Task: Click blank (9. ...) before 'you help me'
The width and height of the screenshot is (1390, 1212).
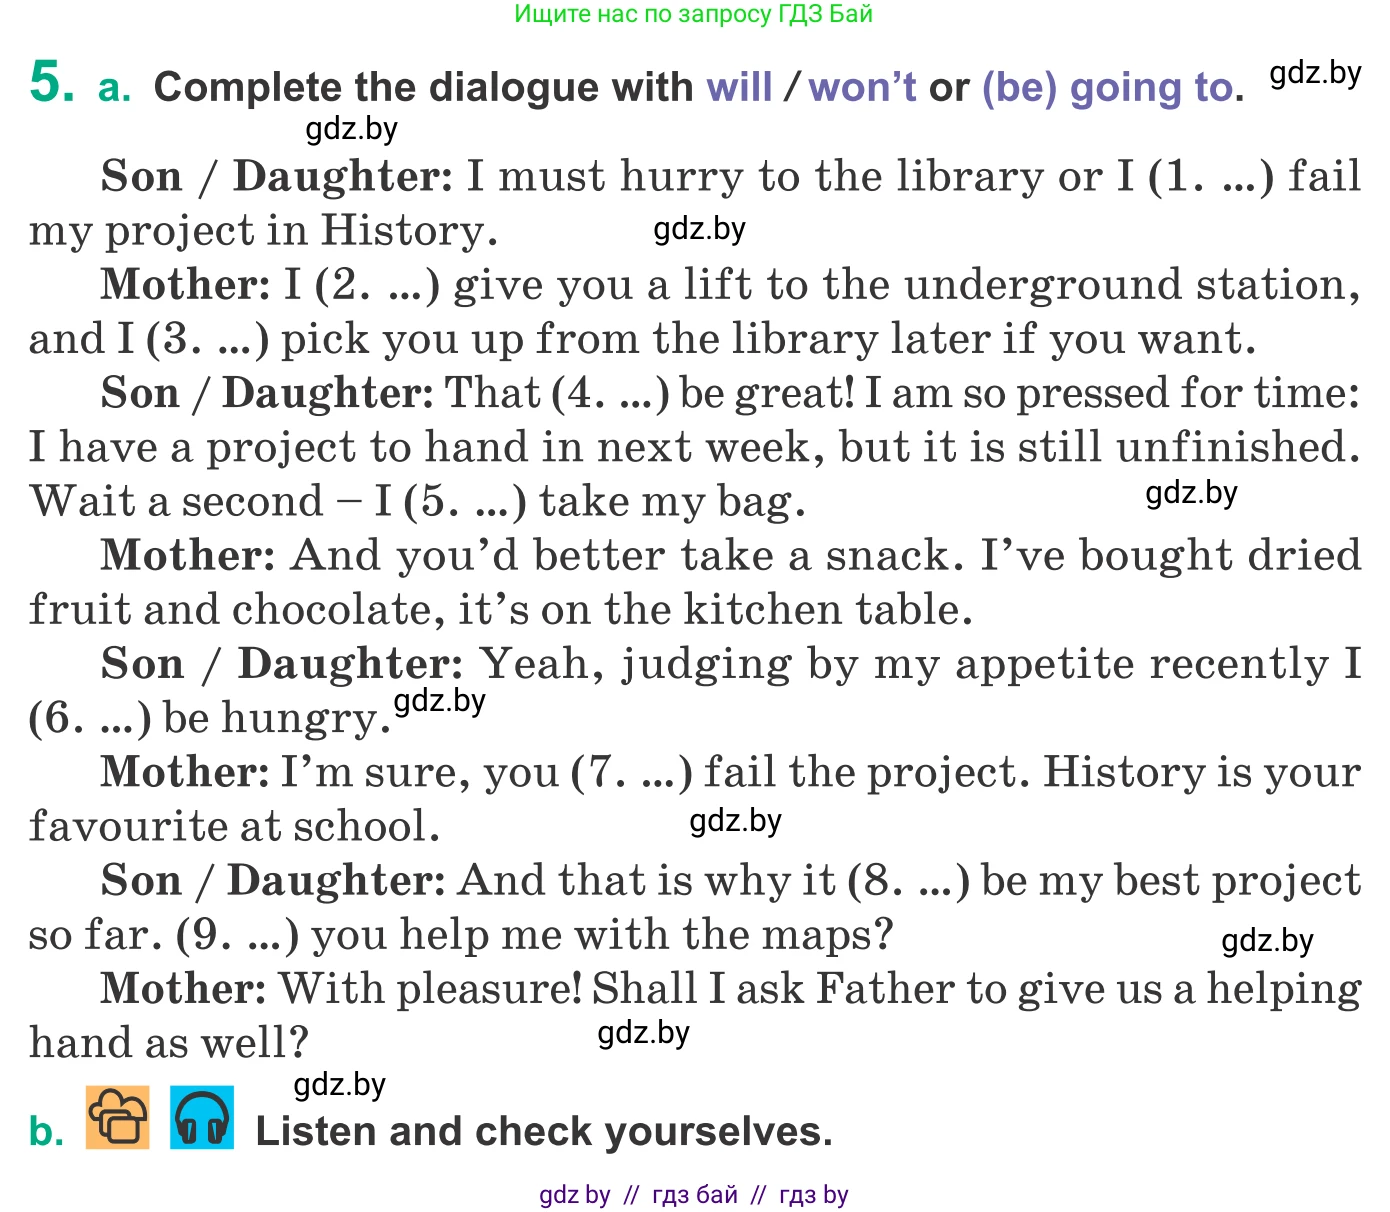Action: [x=238, y=935]
